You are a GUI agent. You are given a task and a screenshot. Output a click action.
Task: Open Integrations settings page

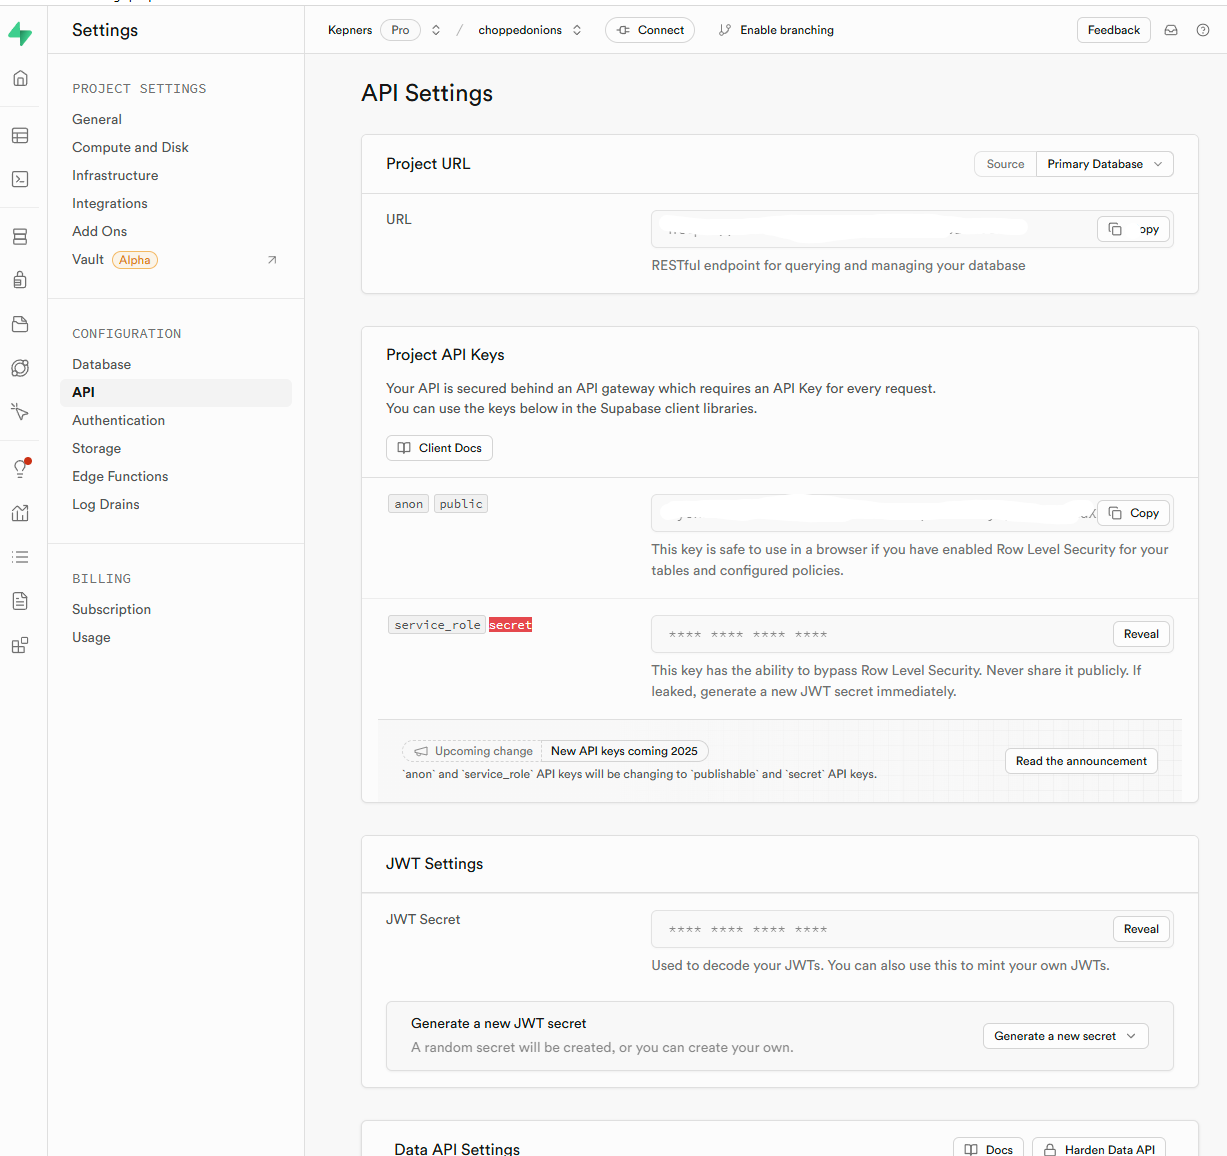110,203
